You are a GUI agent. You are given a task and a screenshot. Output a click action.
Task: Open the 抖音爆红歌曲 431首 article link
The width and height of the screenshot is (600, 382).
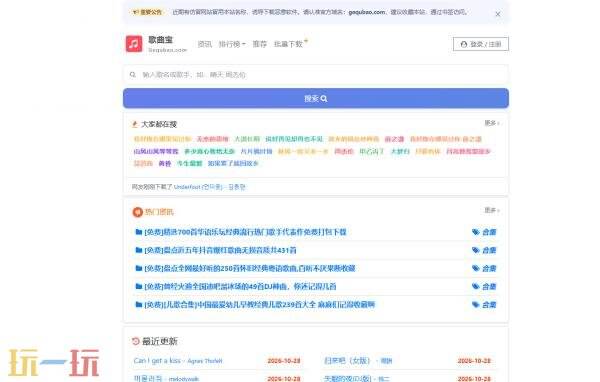point(220,250)
